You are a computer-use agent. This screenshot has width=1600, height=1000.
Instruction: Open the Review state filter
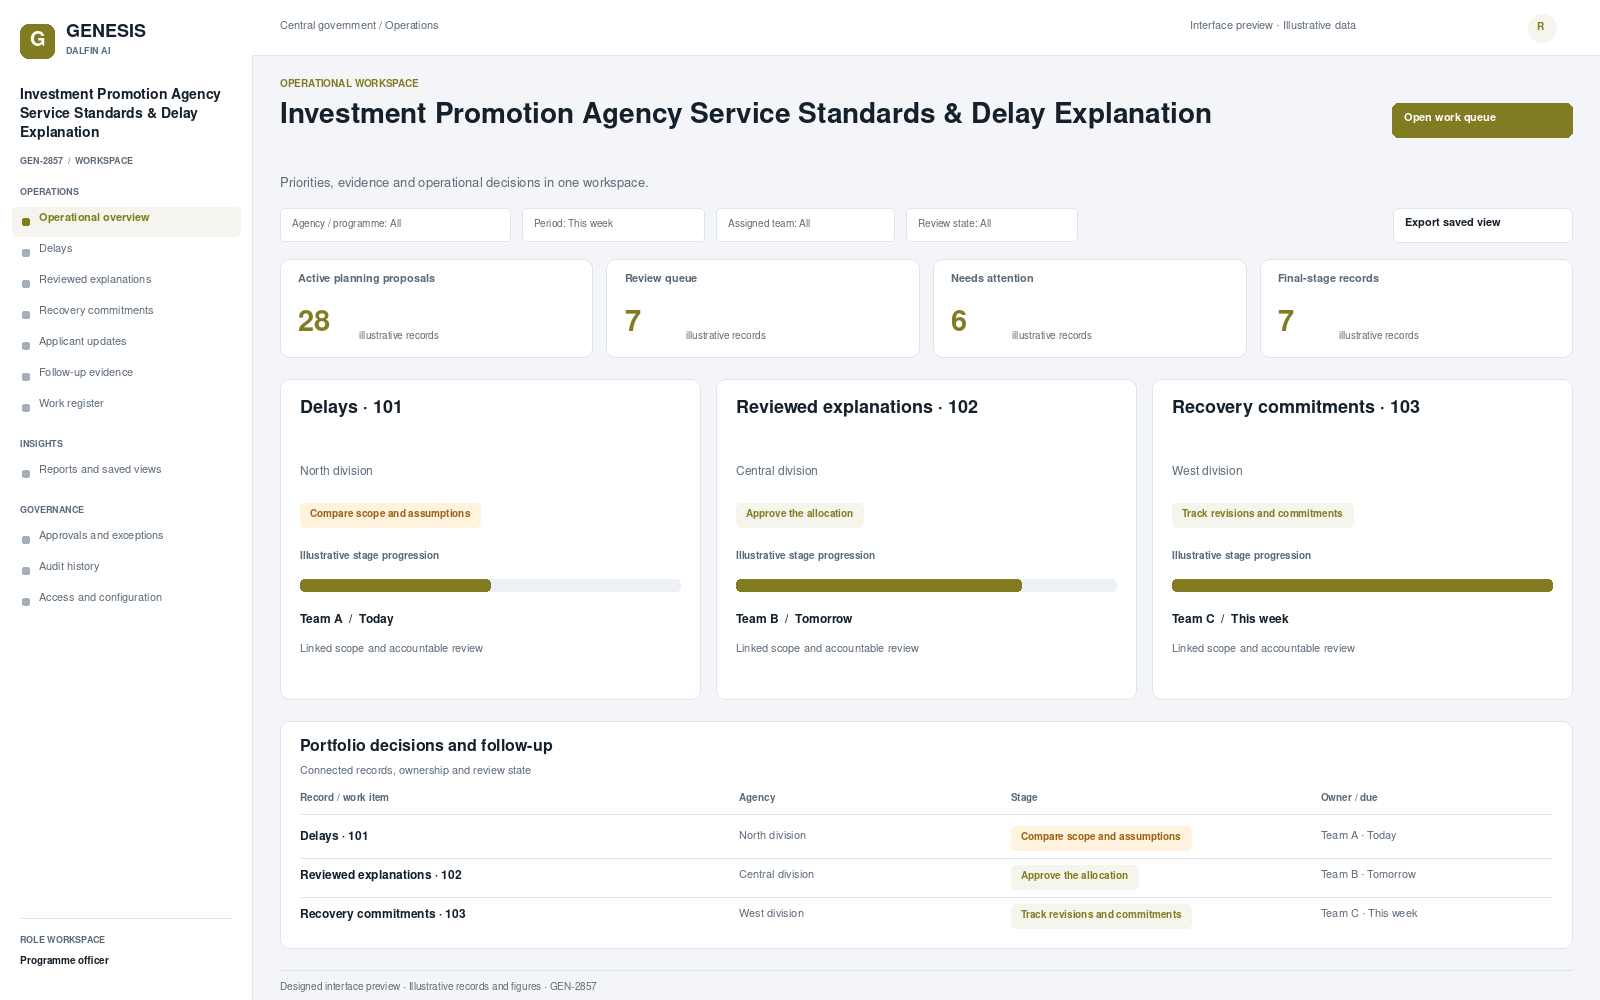(991, 225)
